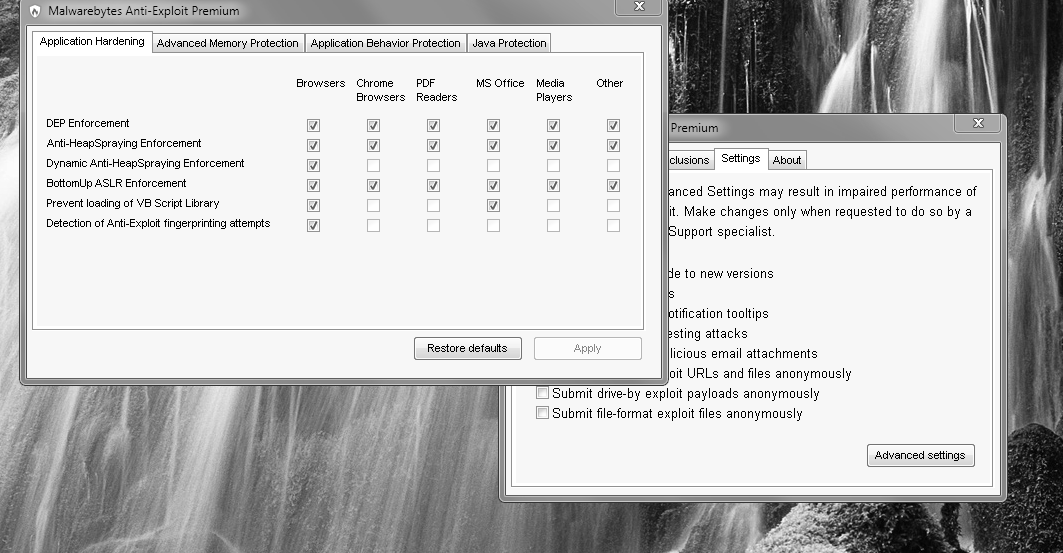Viewport: 1063px width, 553px height.
Task: Enable Dynamic Anti-HeapSpraying for Other
Action: pos(614,165)
